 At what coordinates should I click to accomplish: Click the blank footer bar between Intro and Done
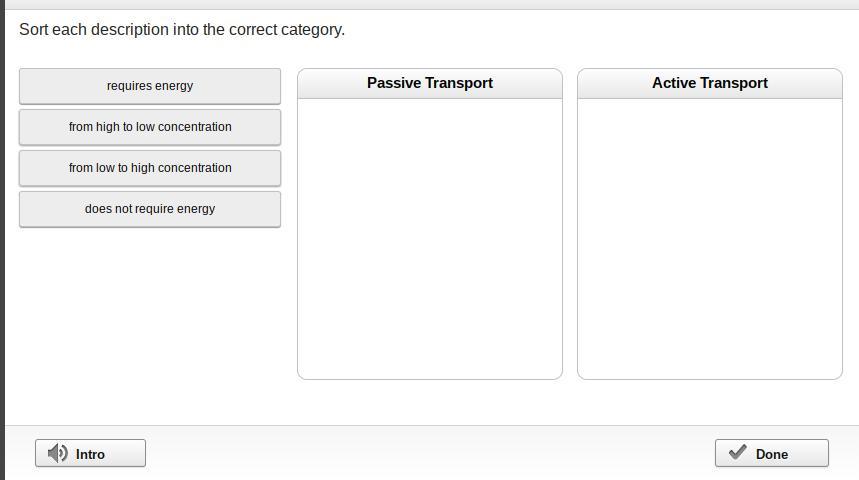(x=430, y=453)
